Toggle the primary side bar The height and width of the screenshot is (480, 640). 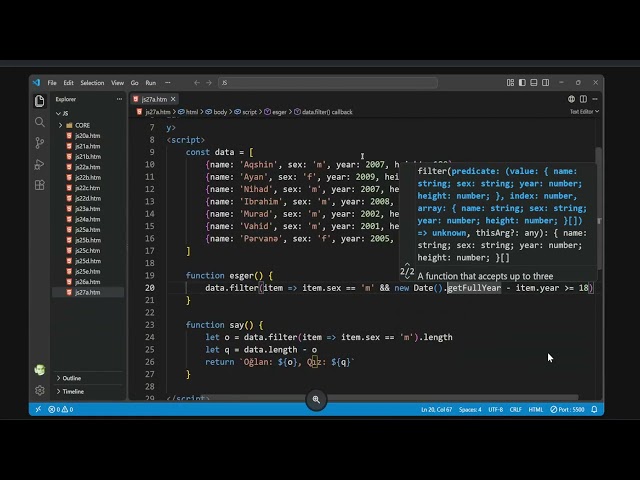click(x=522, y=83)
